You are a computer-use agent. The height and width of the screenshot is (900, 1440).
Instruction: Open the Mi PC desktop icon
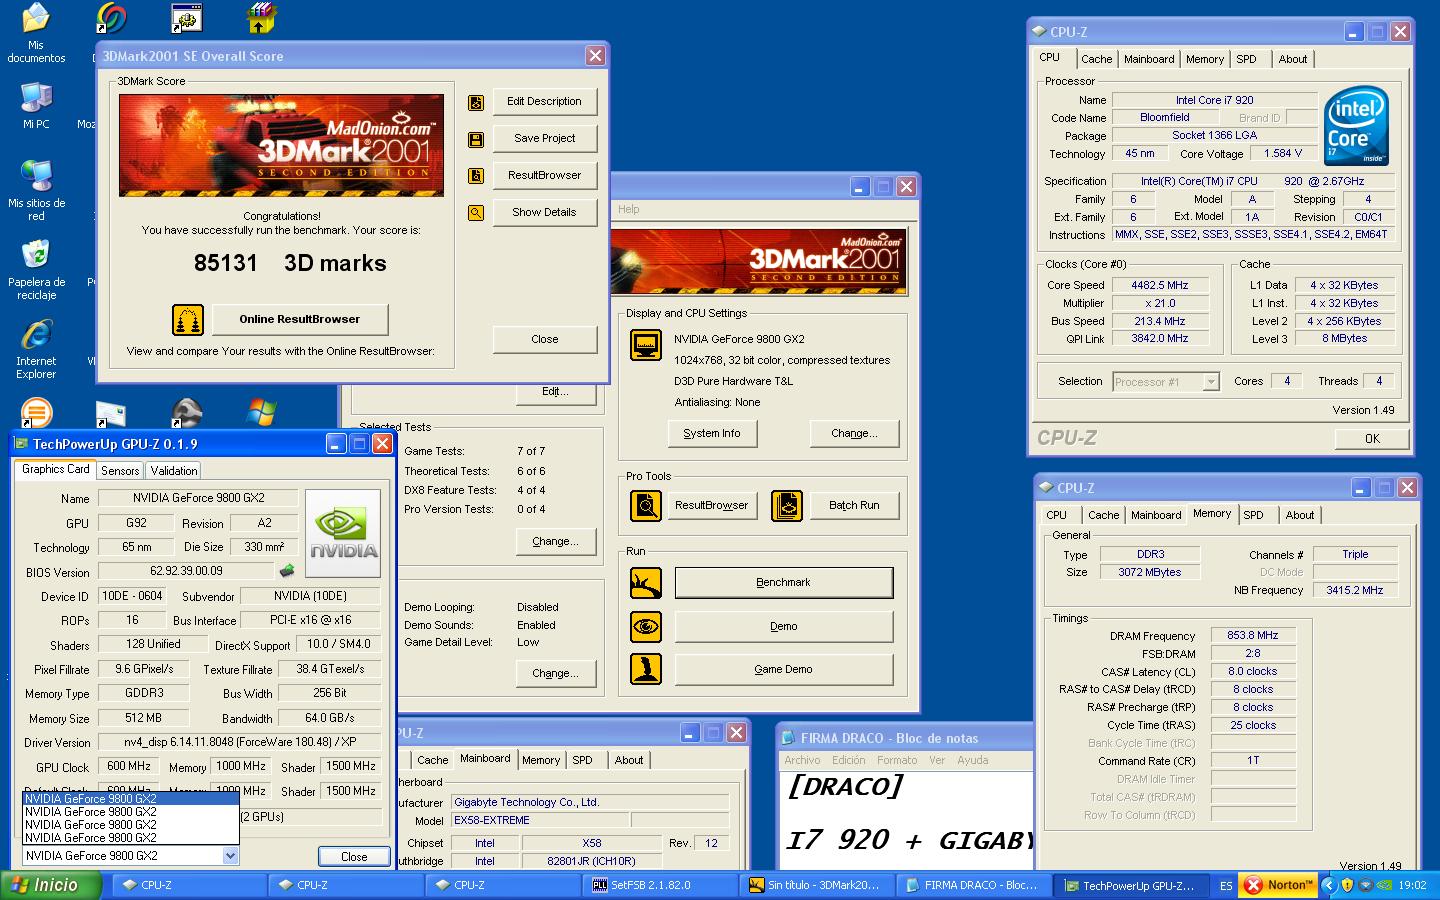click(36, 106)
